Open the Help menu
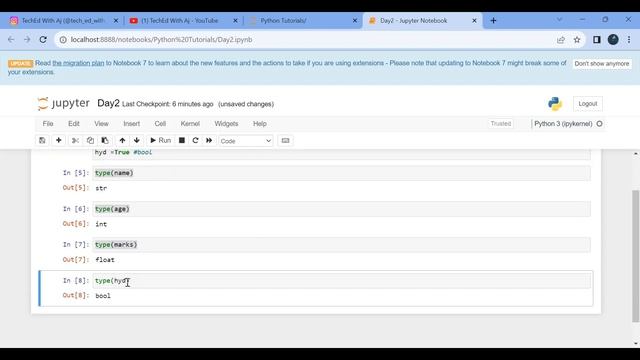640x360 pixels. click(260, 124)
